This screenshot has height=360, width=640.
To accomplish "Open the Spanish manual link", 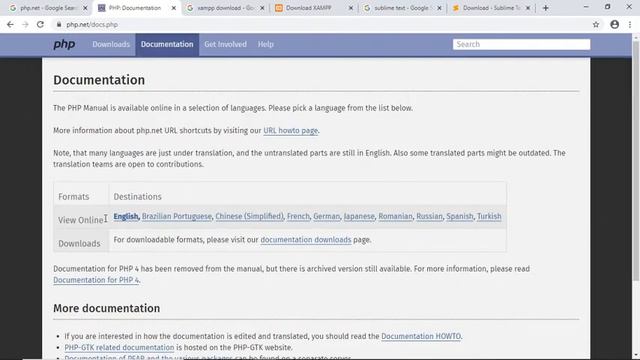I will (460, 216).
